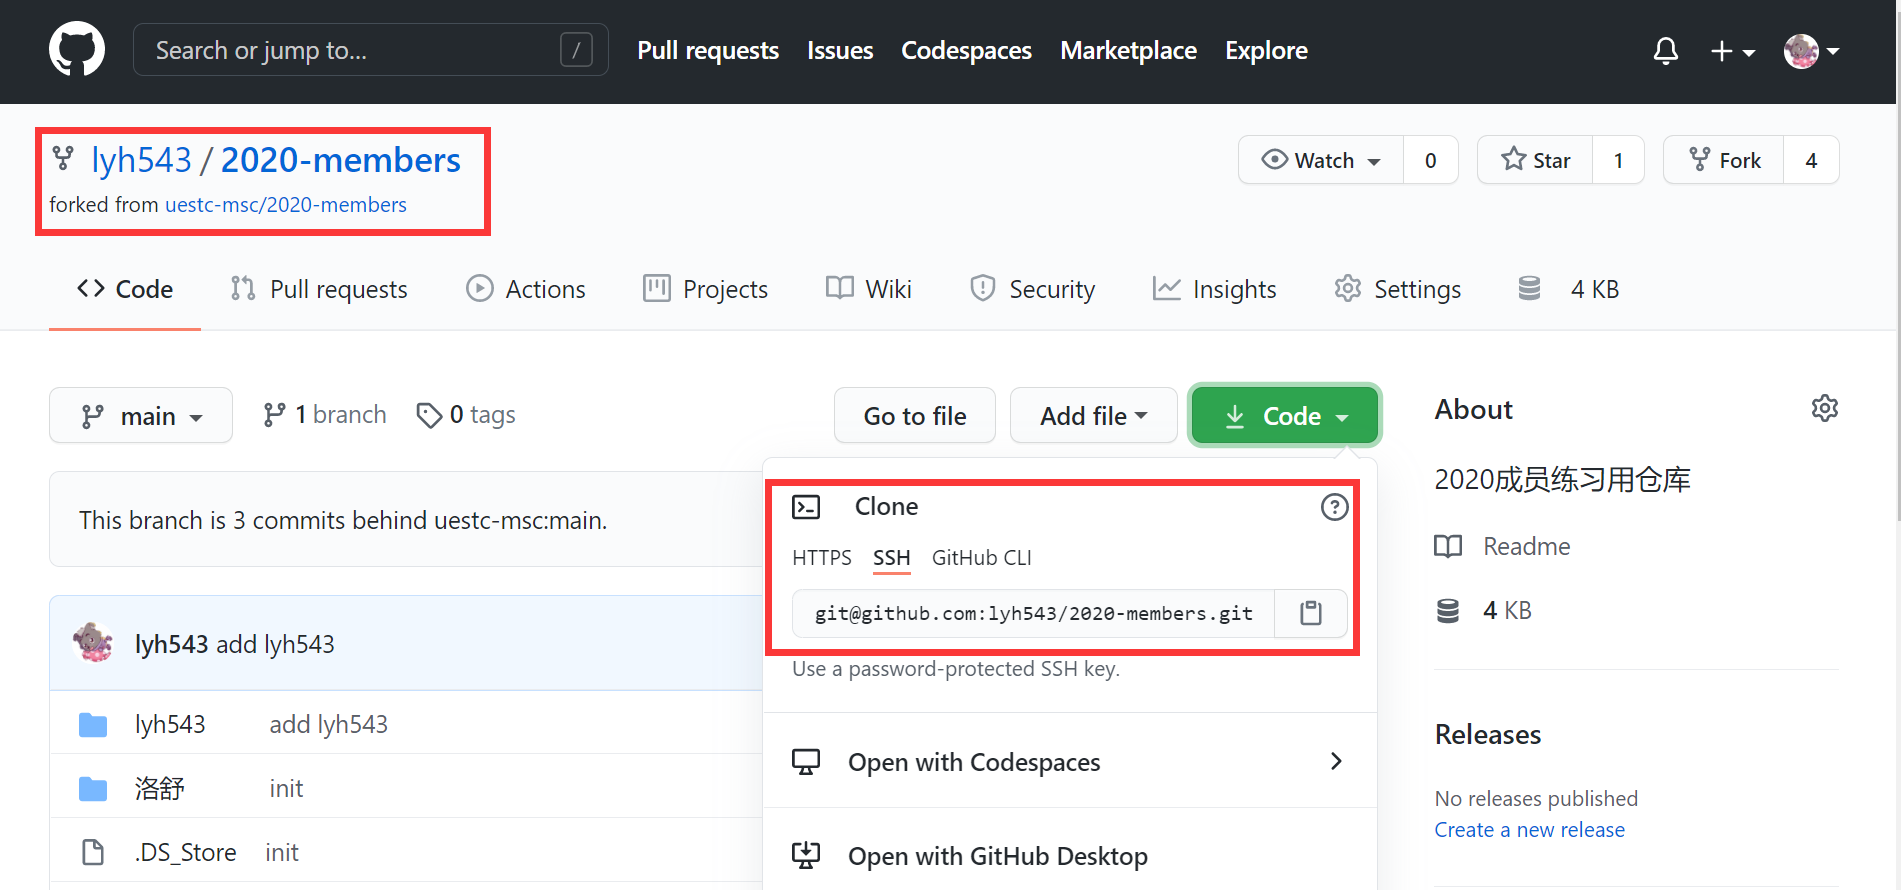Viewport: 1901px width, 890px height.
Task: Switch to the Code tab
Action: click(125, 289)
